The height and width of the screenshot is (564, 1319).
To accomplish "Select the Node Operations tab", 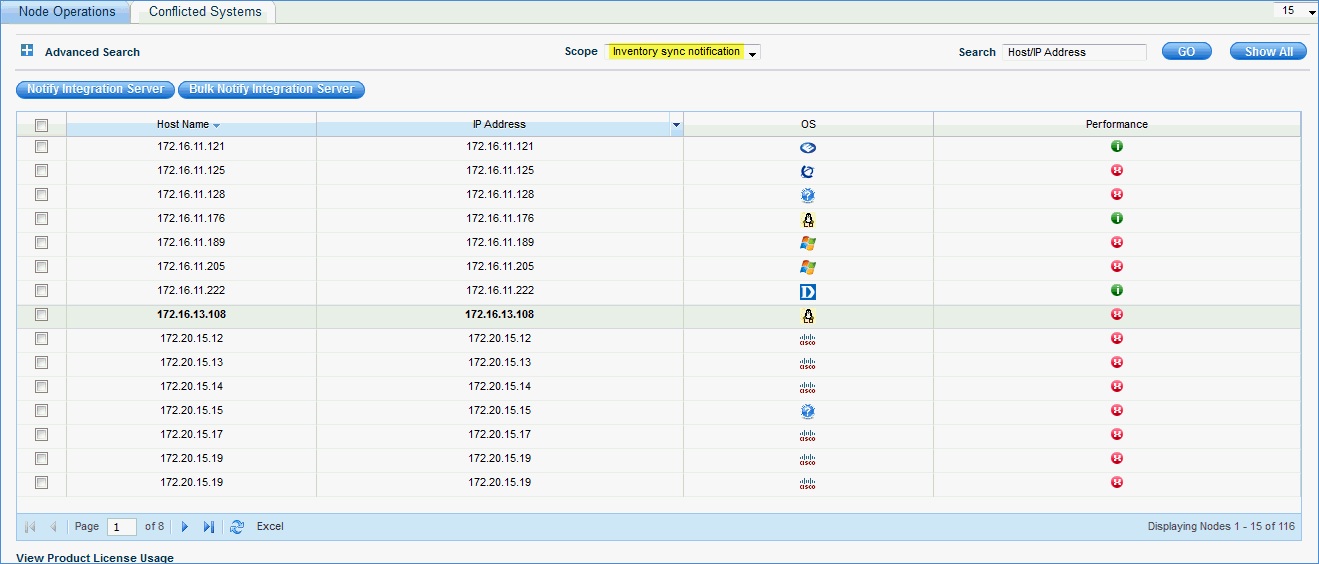I will tap(67, 12).
